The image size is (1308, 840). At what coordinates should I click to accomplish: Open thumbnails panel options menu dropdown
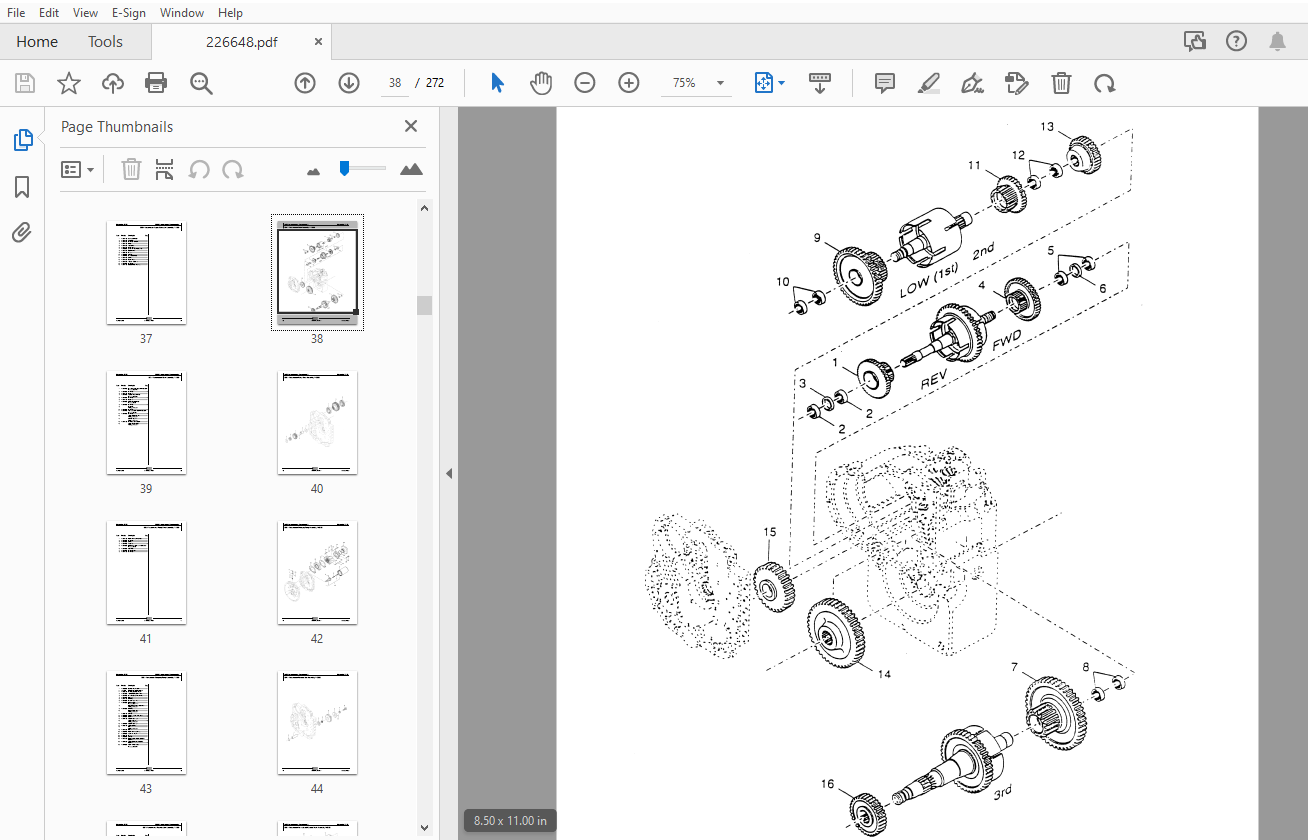(77, 169)
